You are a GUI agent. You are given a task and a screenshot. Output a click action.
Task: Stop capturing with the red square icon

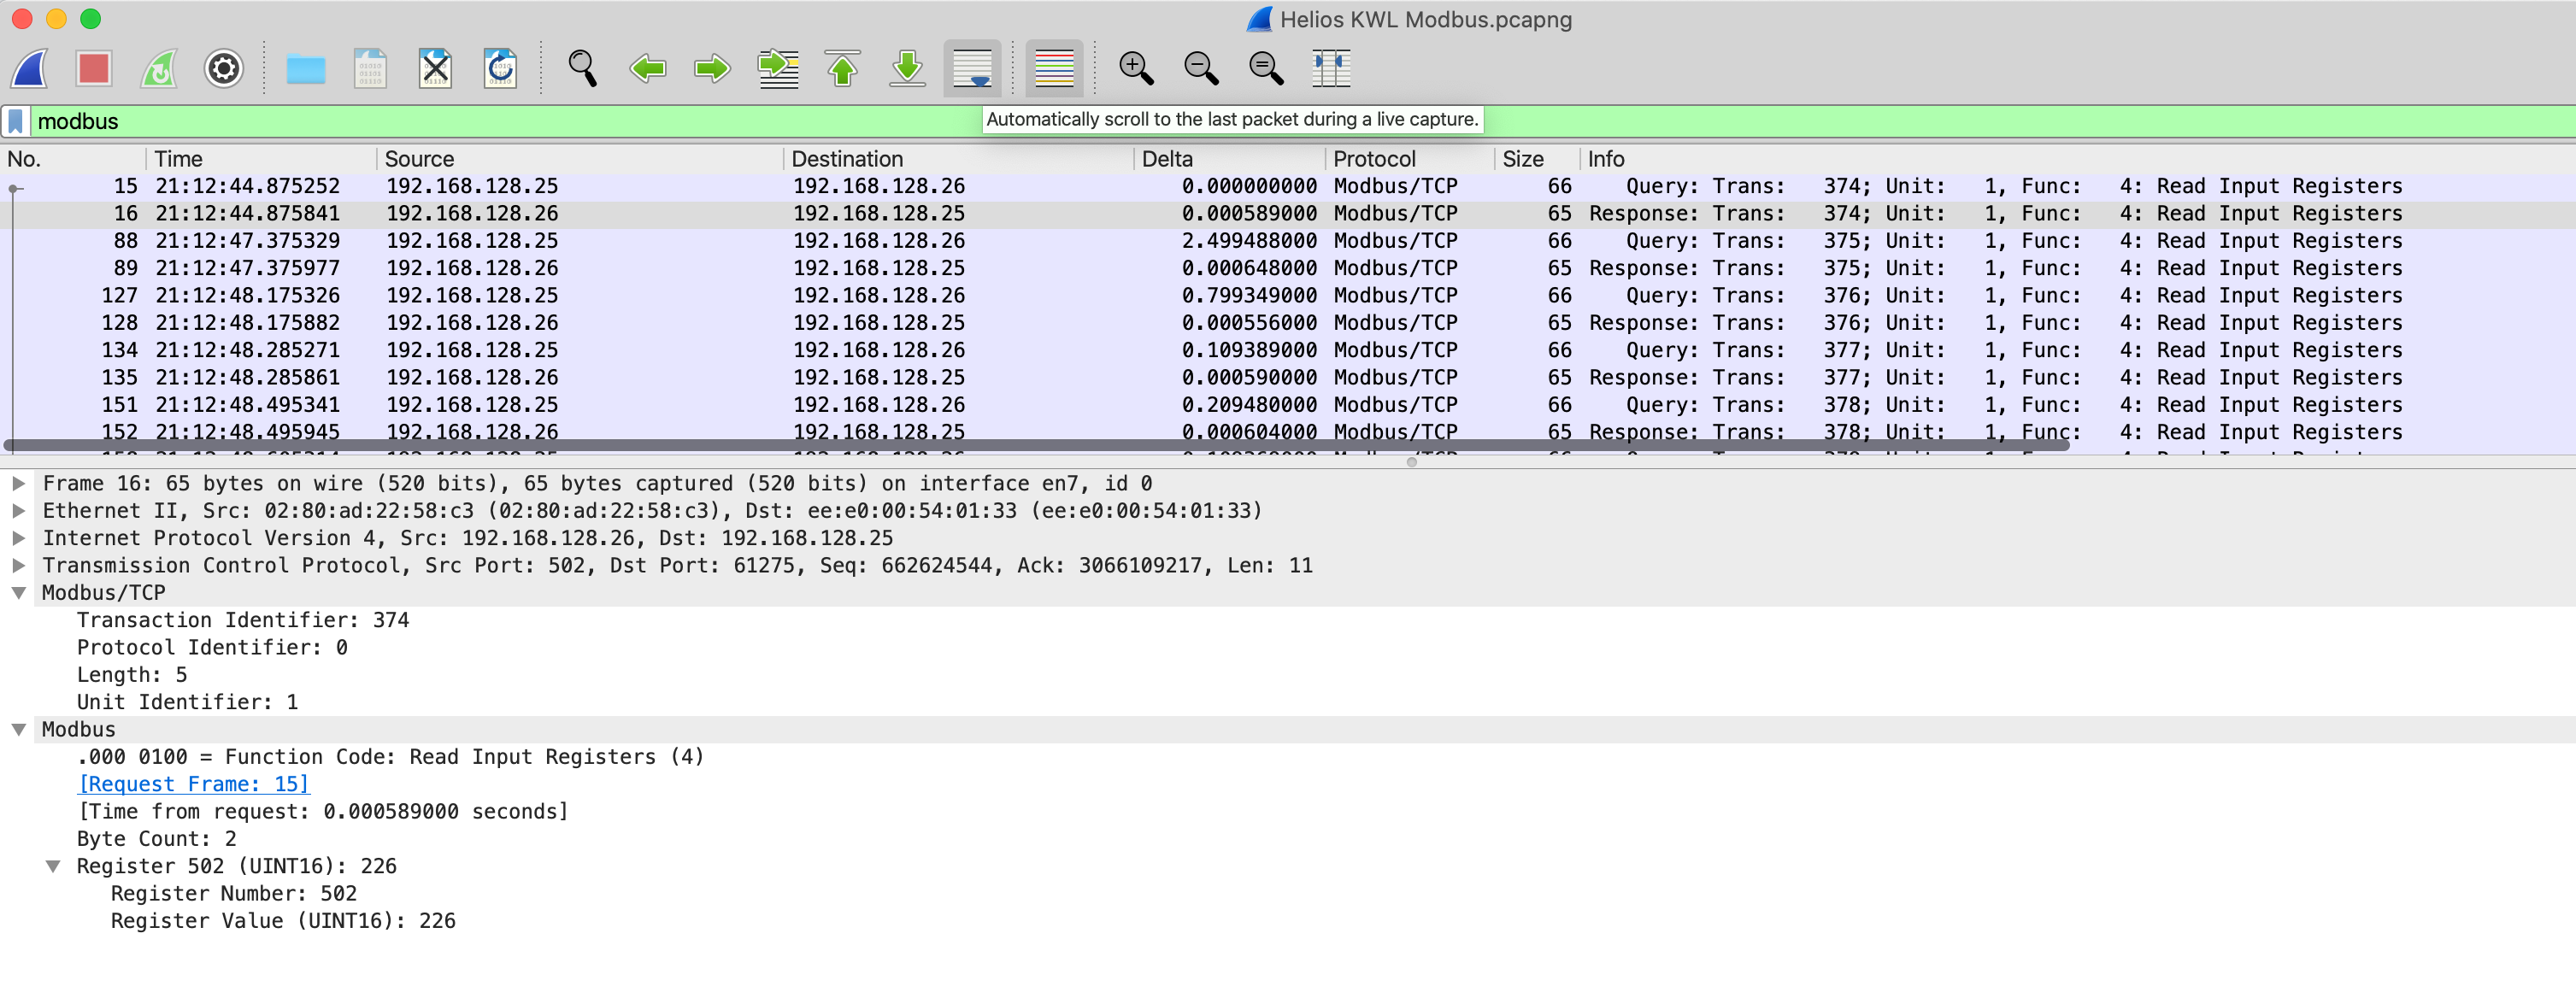(x=94, y=69)
